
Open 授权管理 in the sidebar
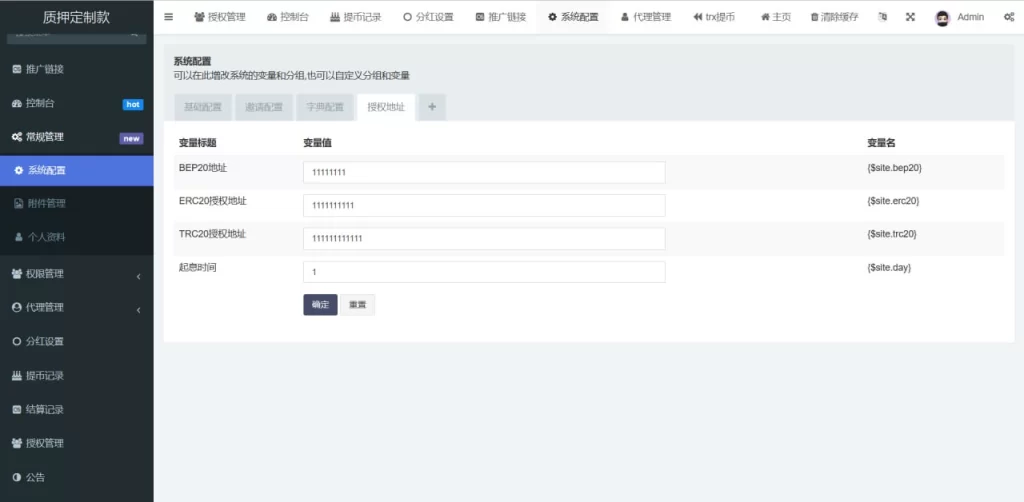[x=76, y=443]
